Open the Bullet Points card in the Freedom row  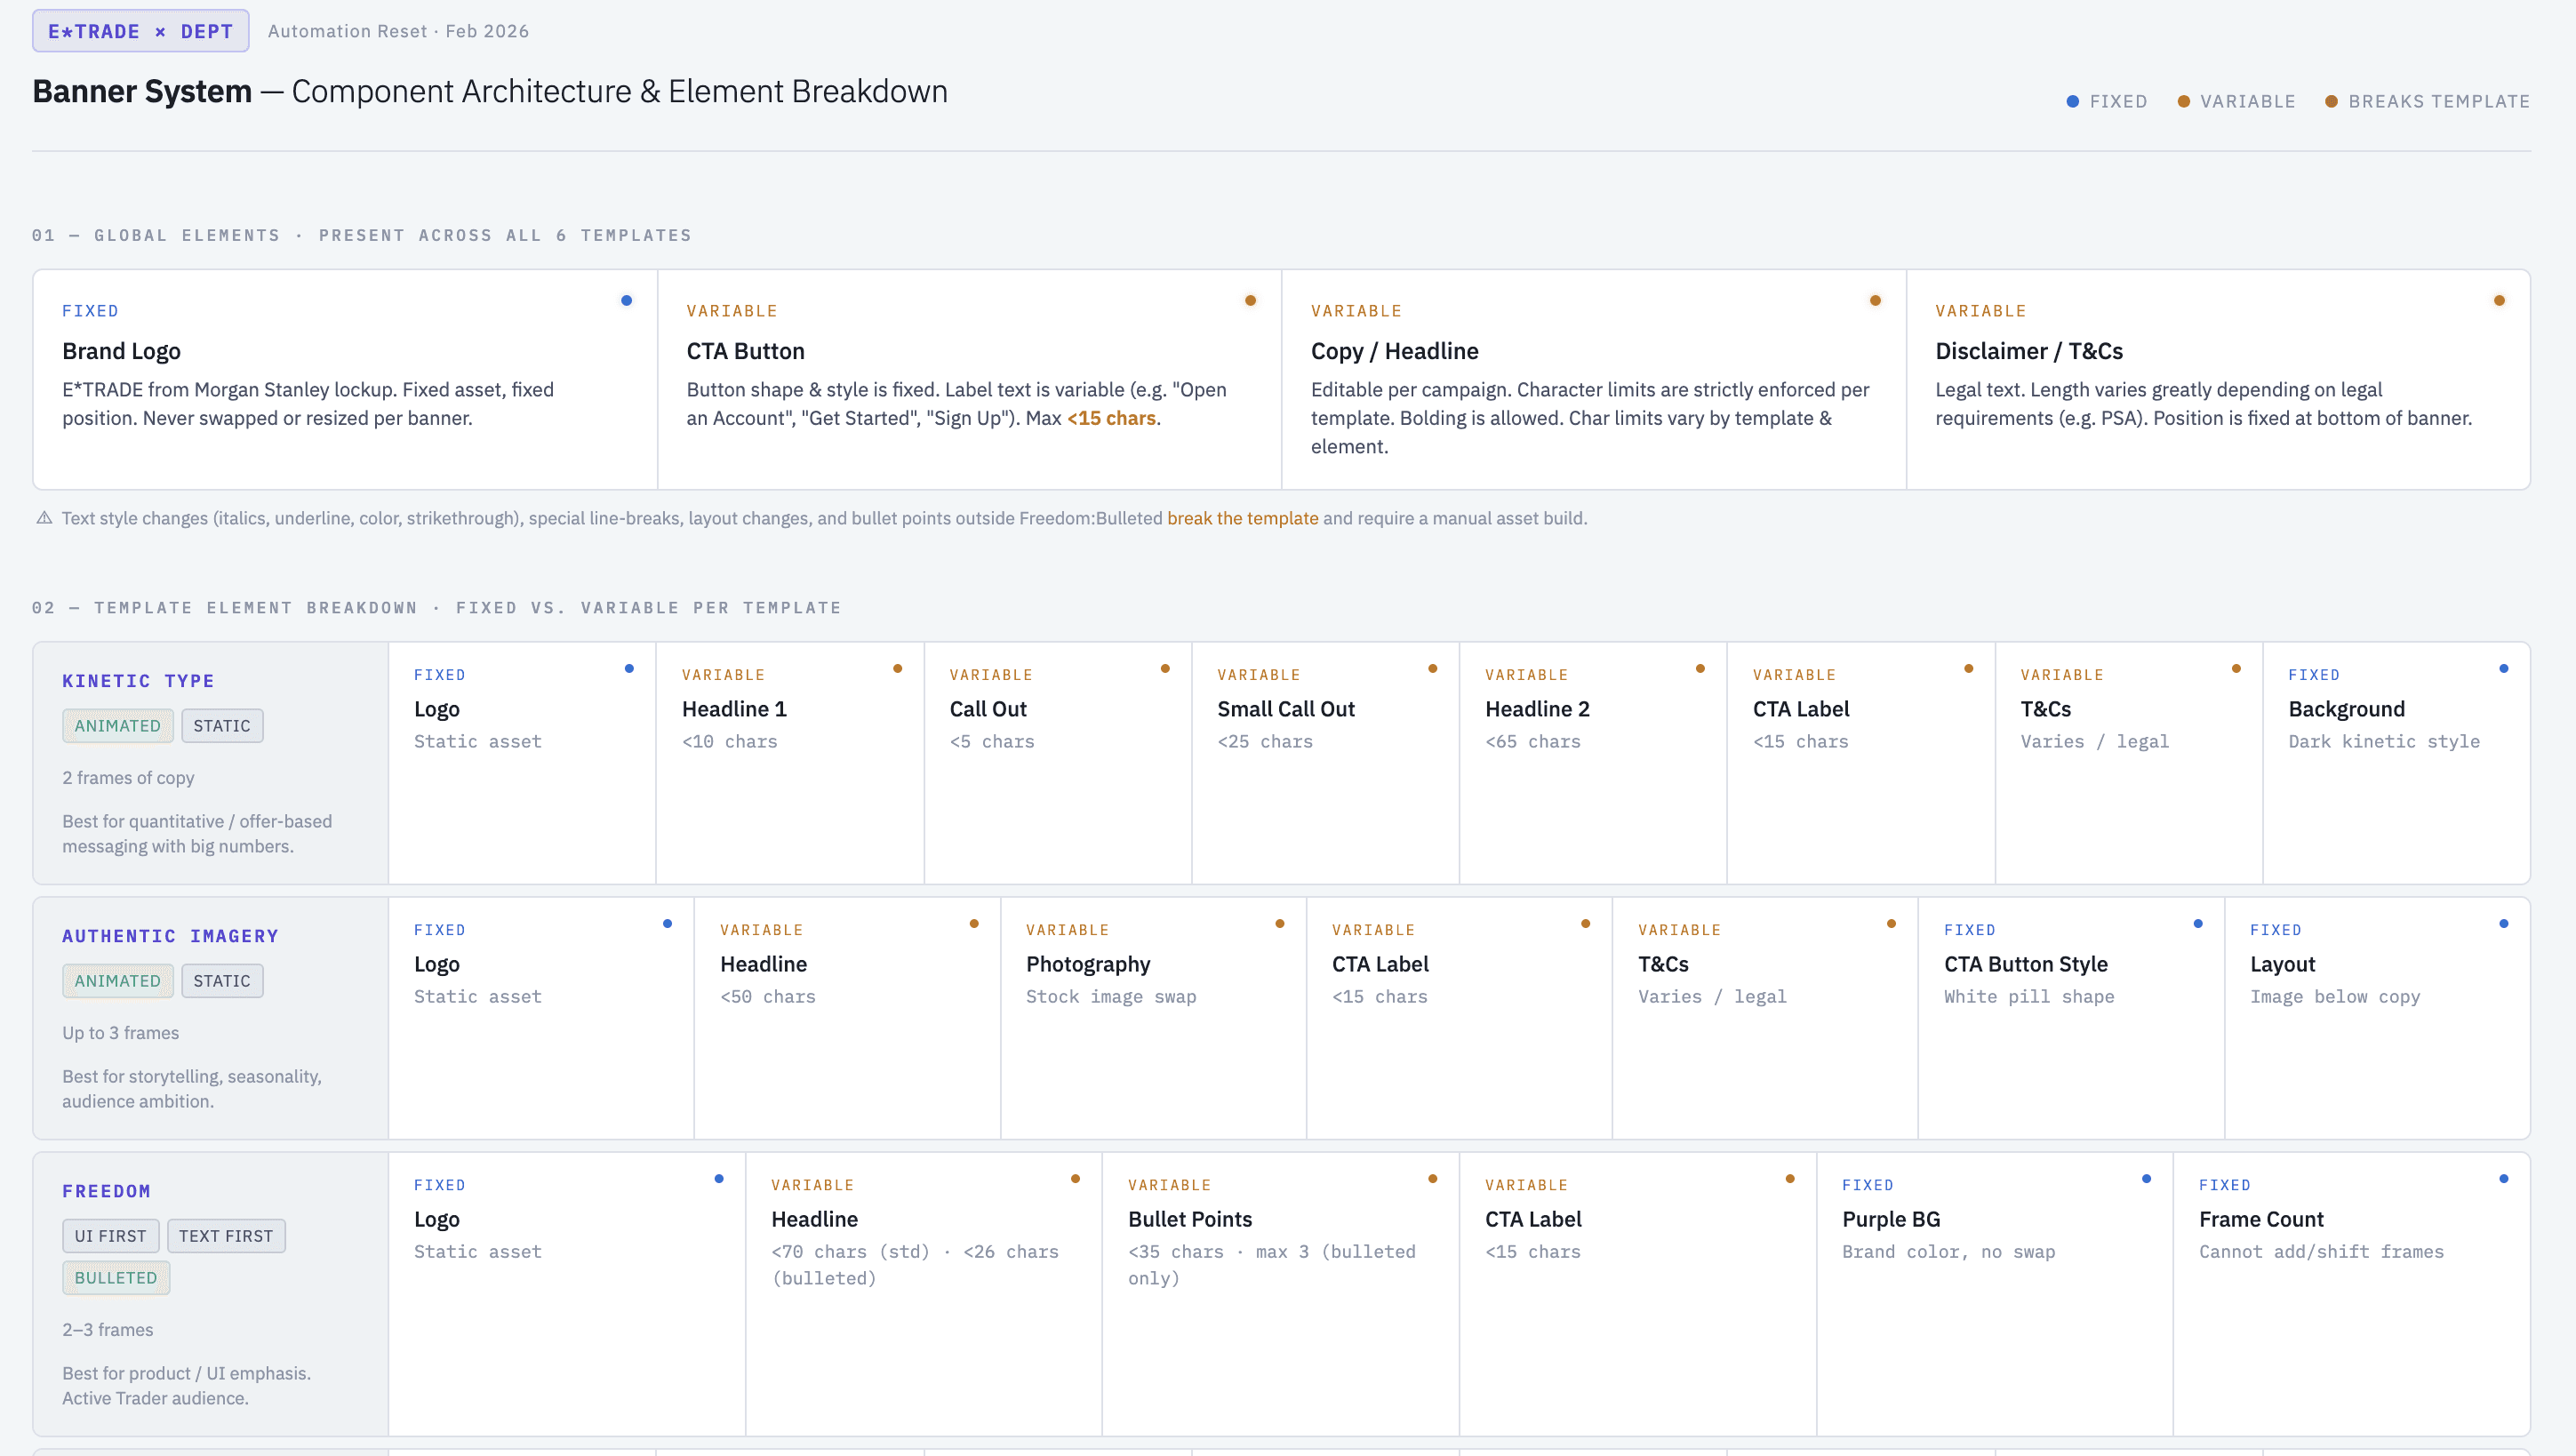point(1190,1219)
